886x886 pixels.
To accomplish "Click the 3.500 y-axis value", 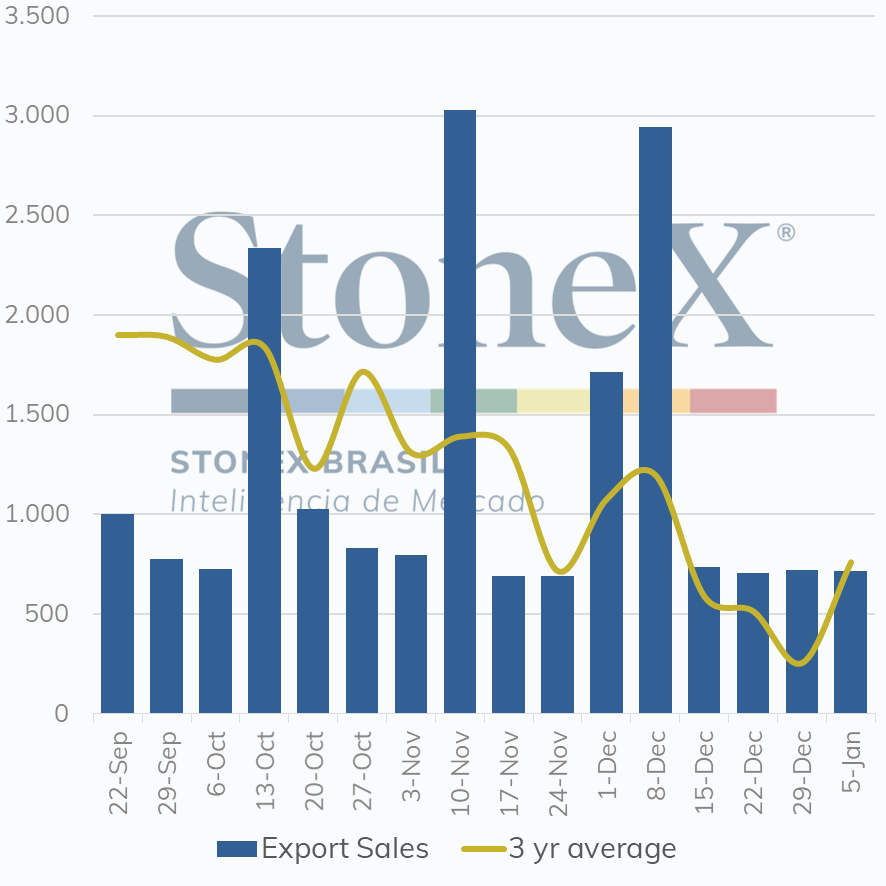I will 37,16.
